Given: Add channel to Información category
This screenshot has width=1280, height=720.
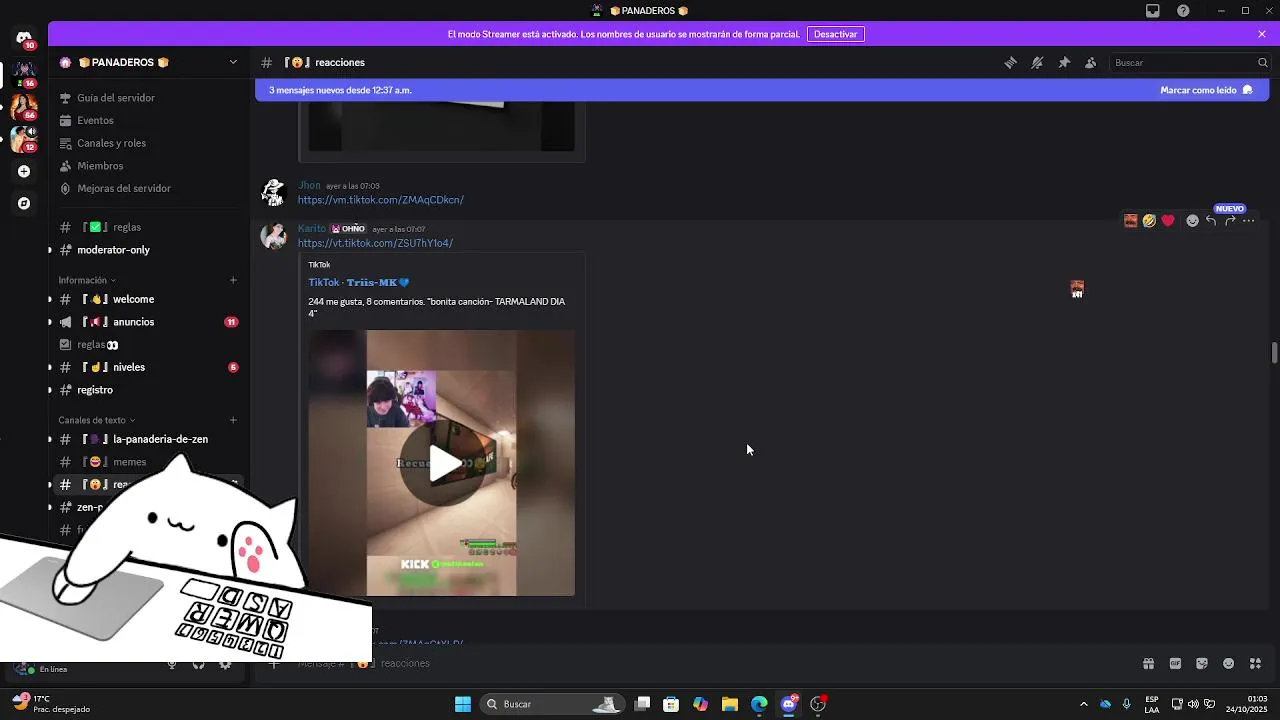Looking at the screenshot, I should [233, 280].
